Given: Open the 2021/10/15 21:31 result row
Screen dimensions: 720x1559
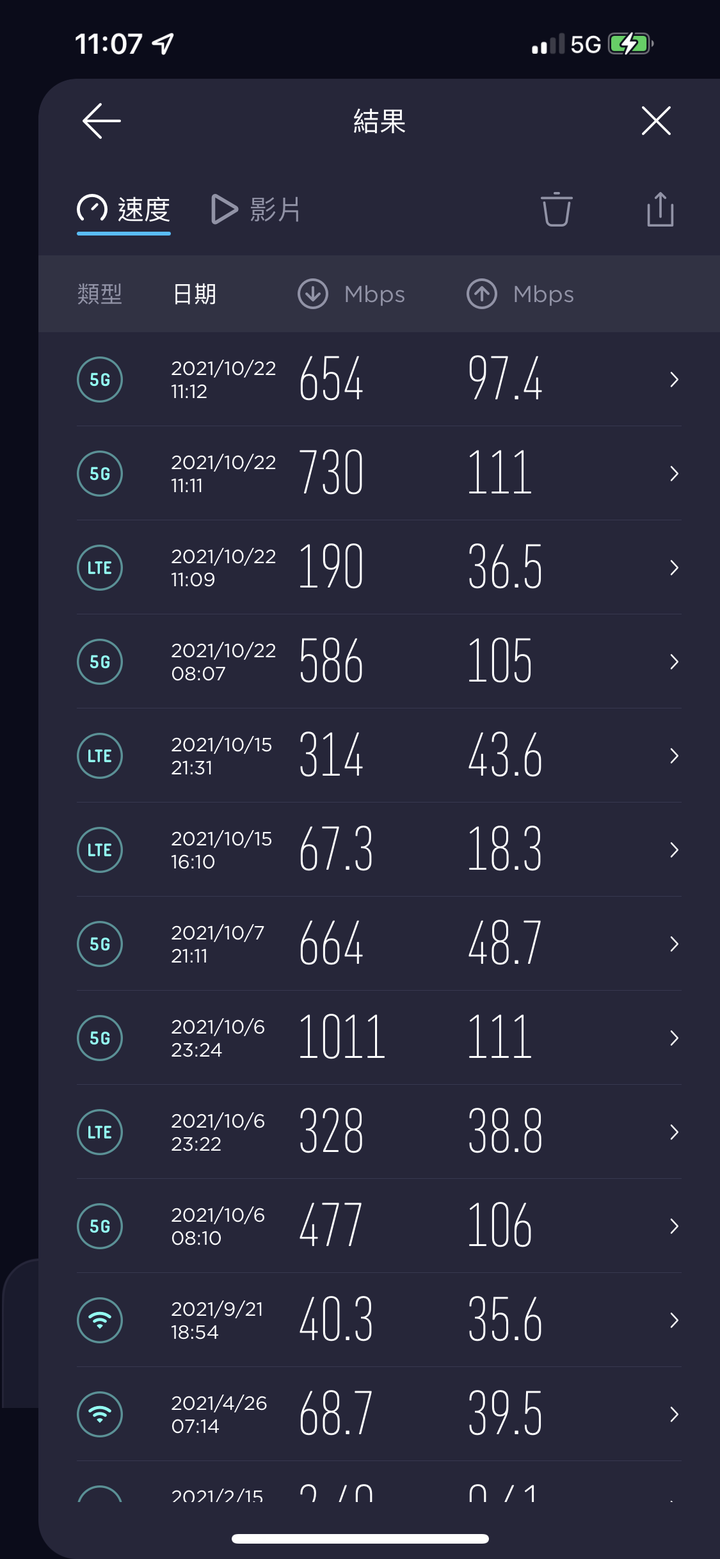Looking at the screenshot, I should click(379, 756).
